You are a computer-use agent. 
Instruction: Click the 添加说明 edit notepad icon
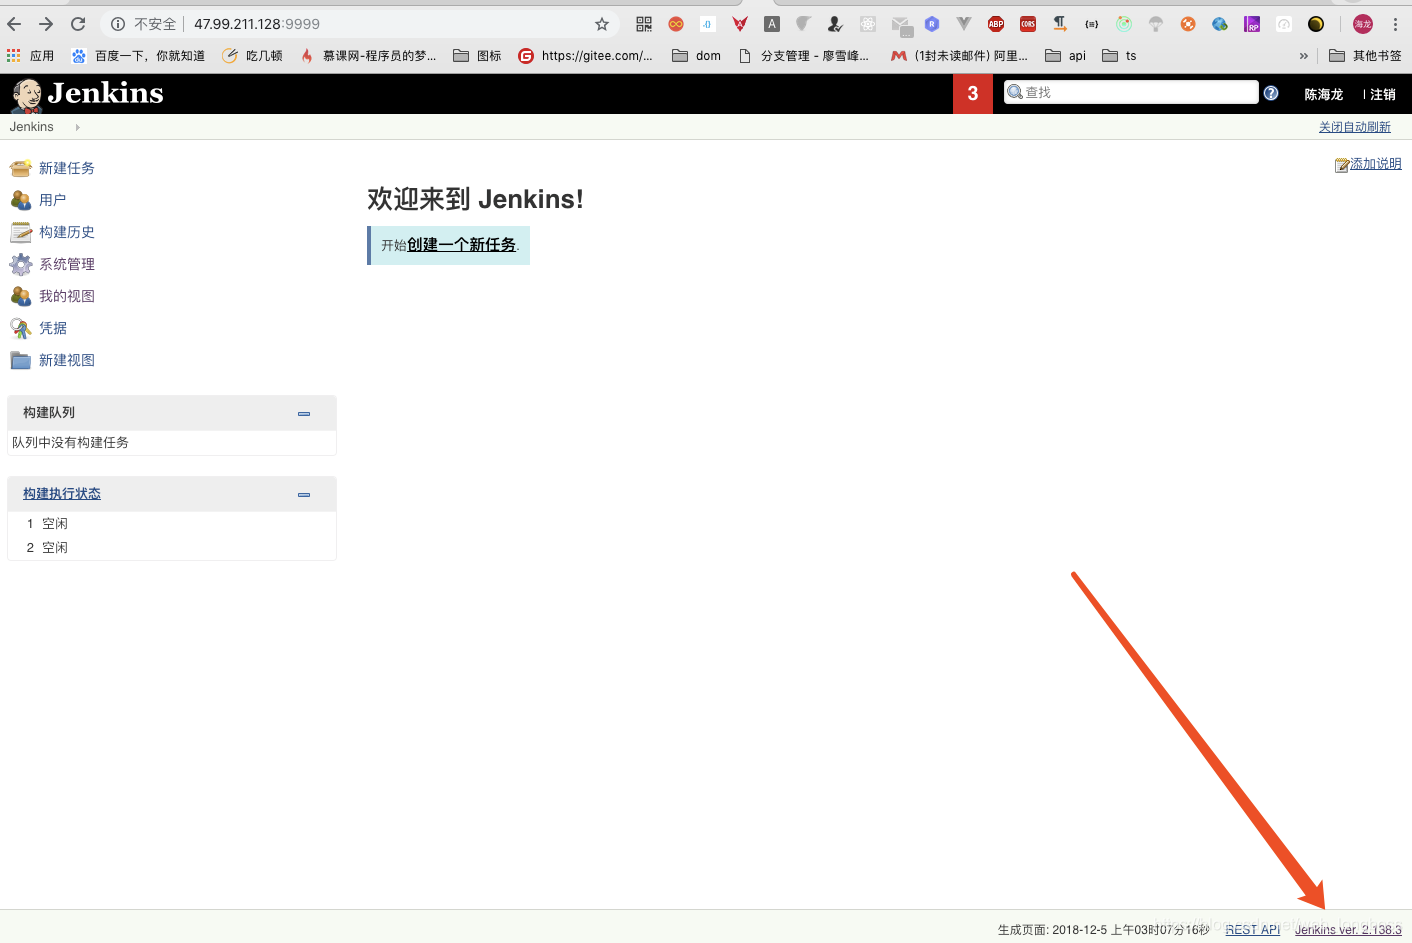point(1342,165)
